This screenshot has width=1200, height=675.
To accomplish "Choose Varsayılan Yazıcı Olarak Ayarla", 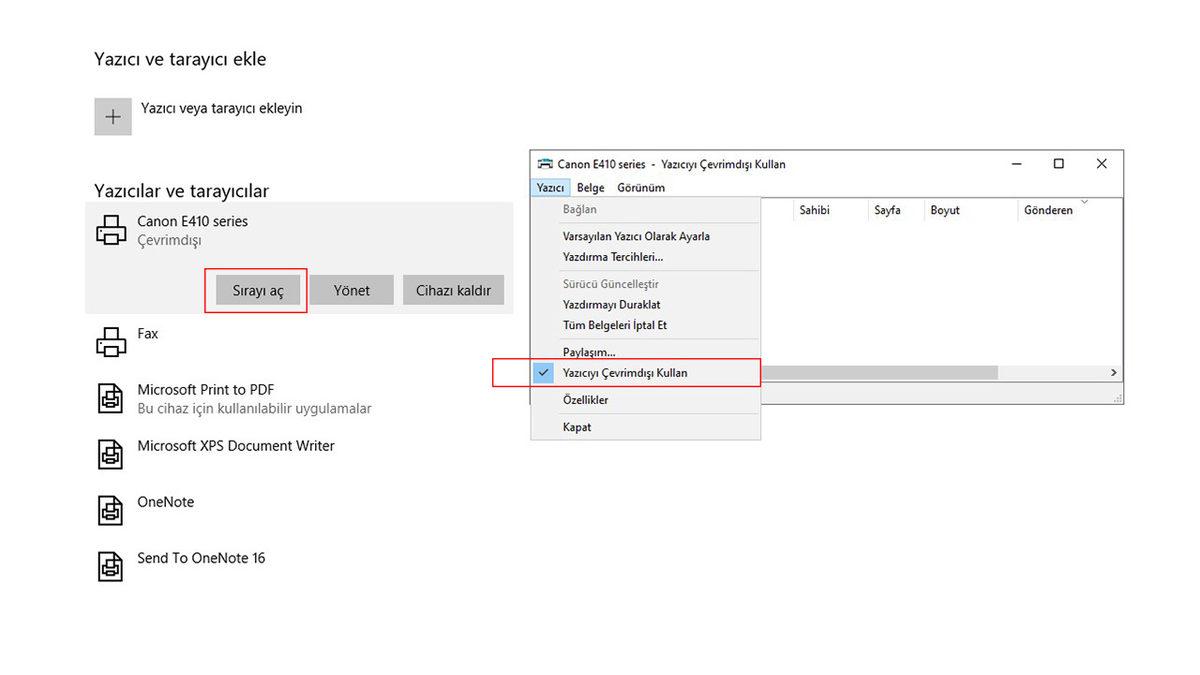I will tap(636, 237).
